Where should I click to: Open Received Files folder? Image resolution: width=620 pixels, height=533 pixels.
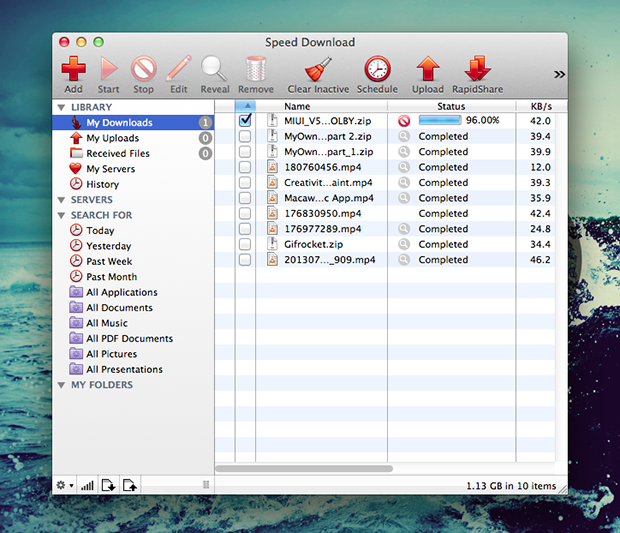(x=133, y=153)
